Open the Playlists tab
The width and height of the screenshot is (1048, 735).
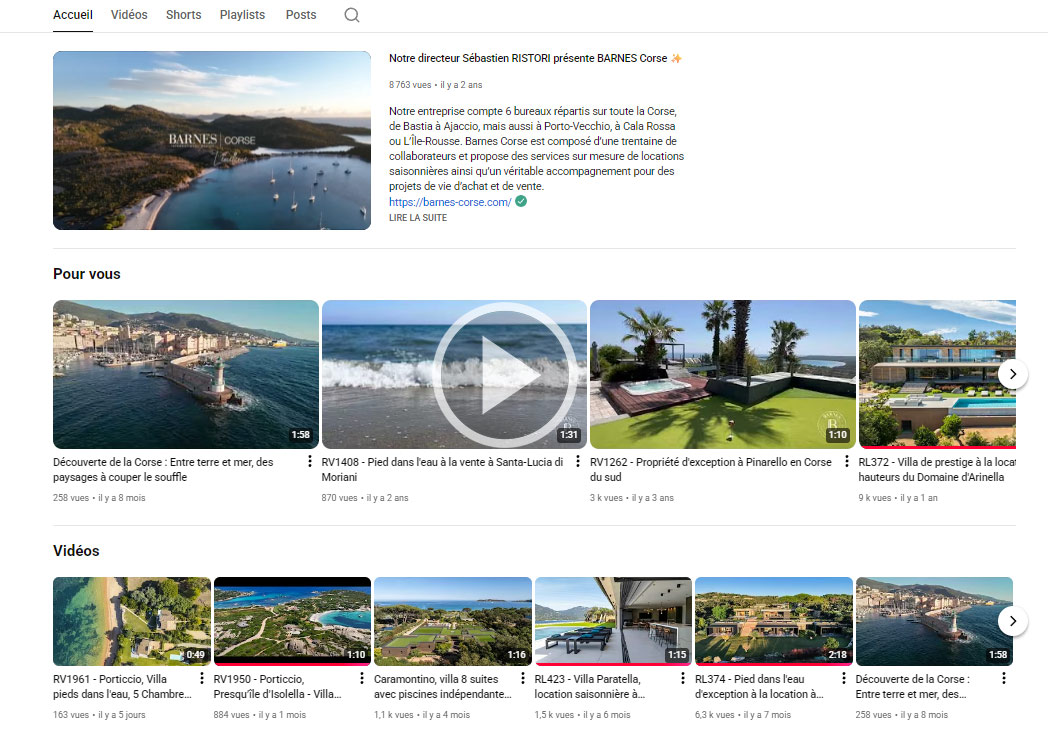(242, 15)
